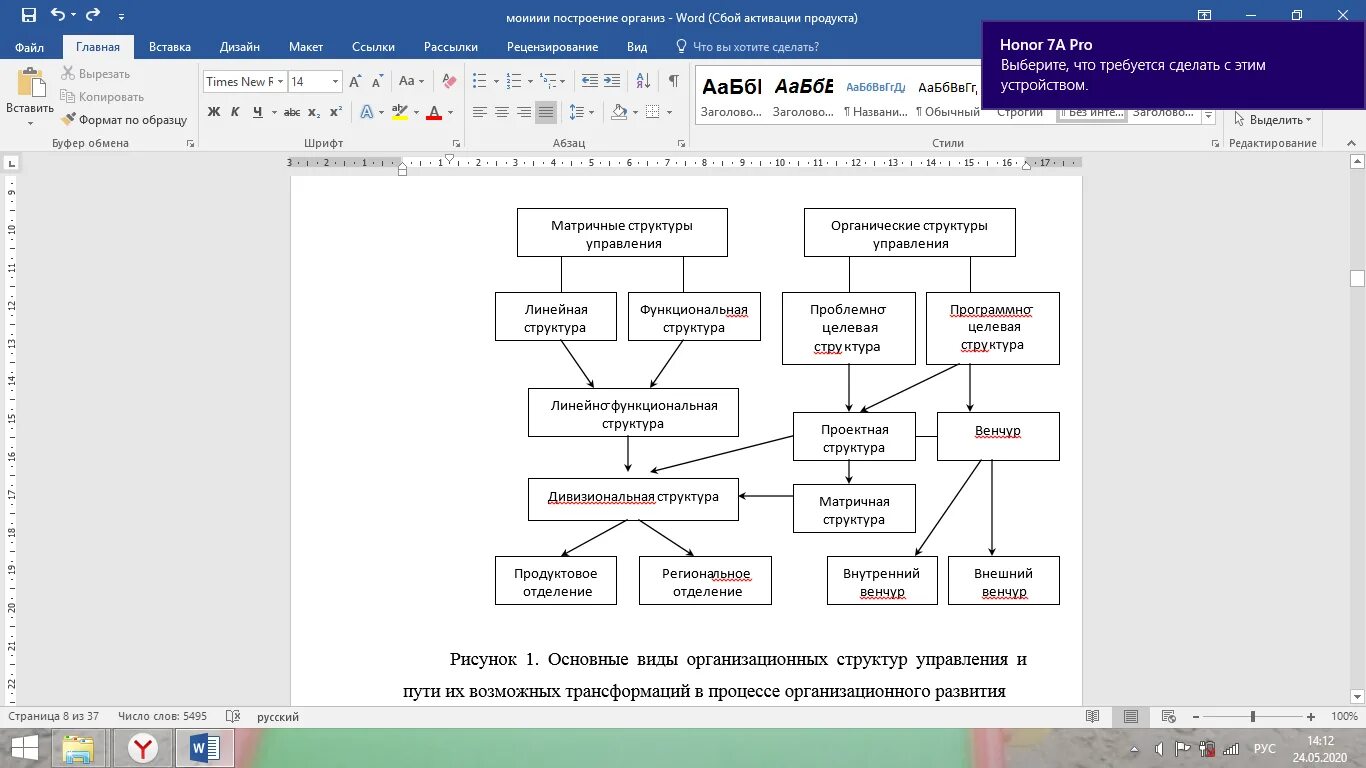Switch to the Вставка tab
Image resolution: width=1366 pixels, height=768 pixels.
[170, 47]
